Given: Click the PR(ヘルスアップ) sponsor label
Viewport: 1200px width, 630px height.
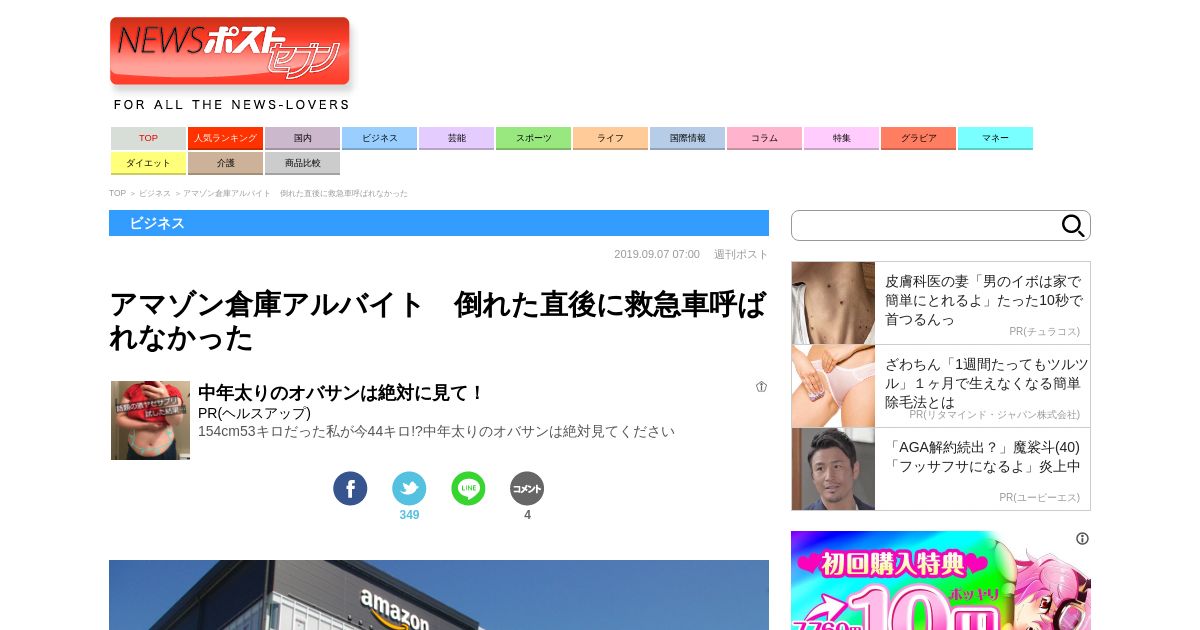Looking at the screenshot, I should [x=254, y=413].
